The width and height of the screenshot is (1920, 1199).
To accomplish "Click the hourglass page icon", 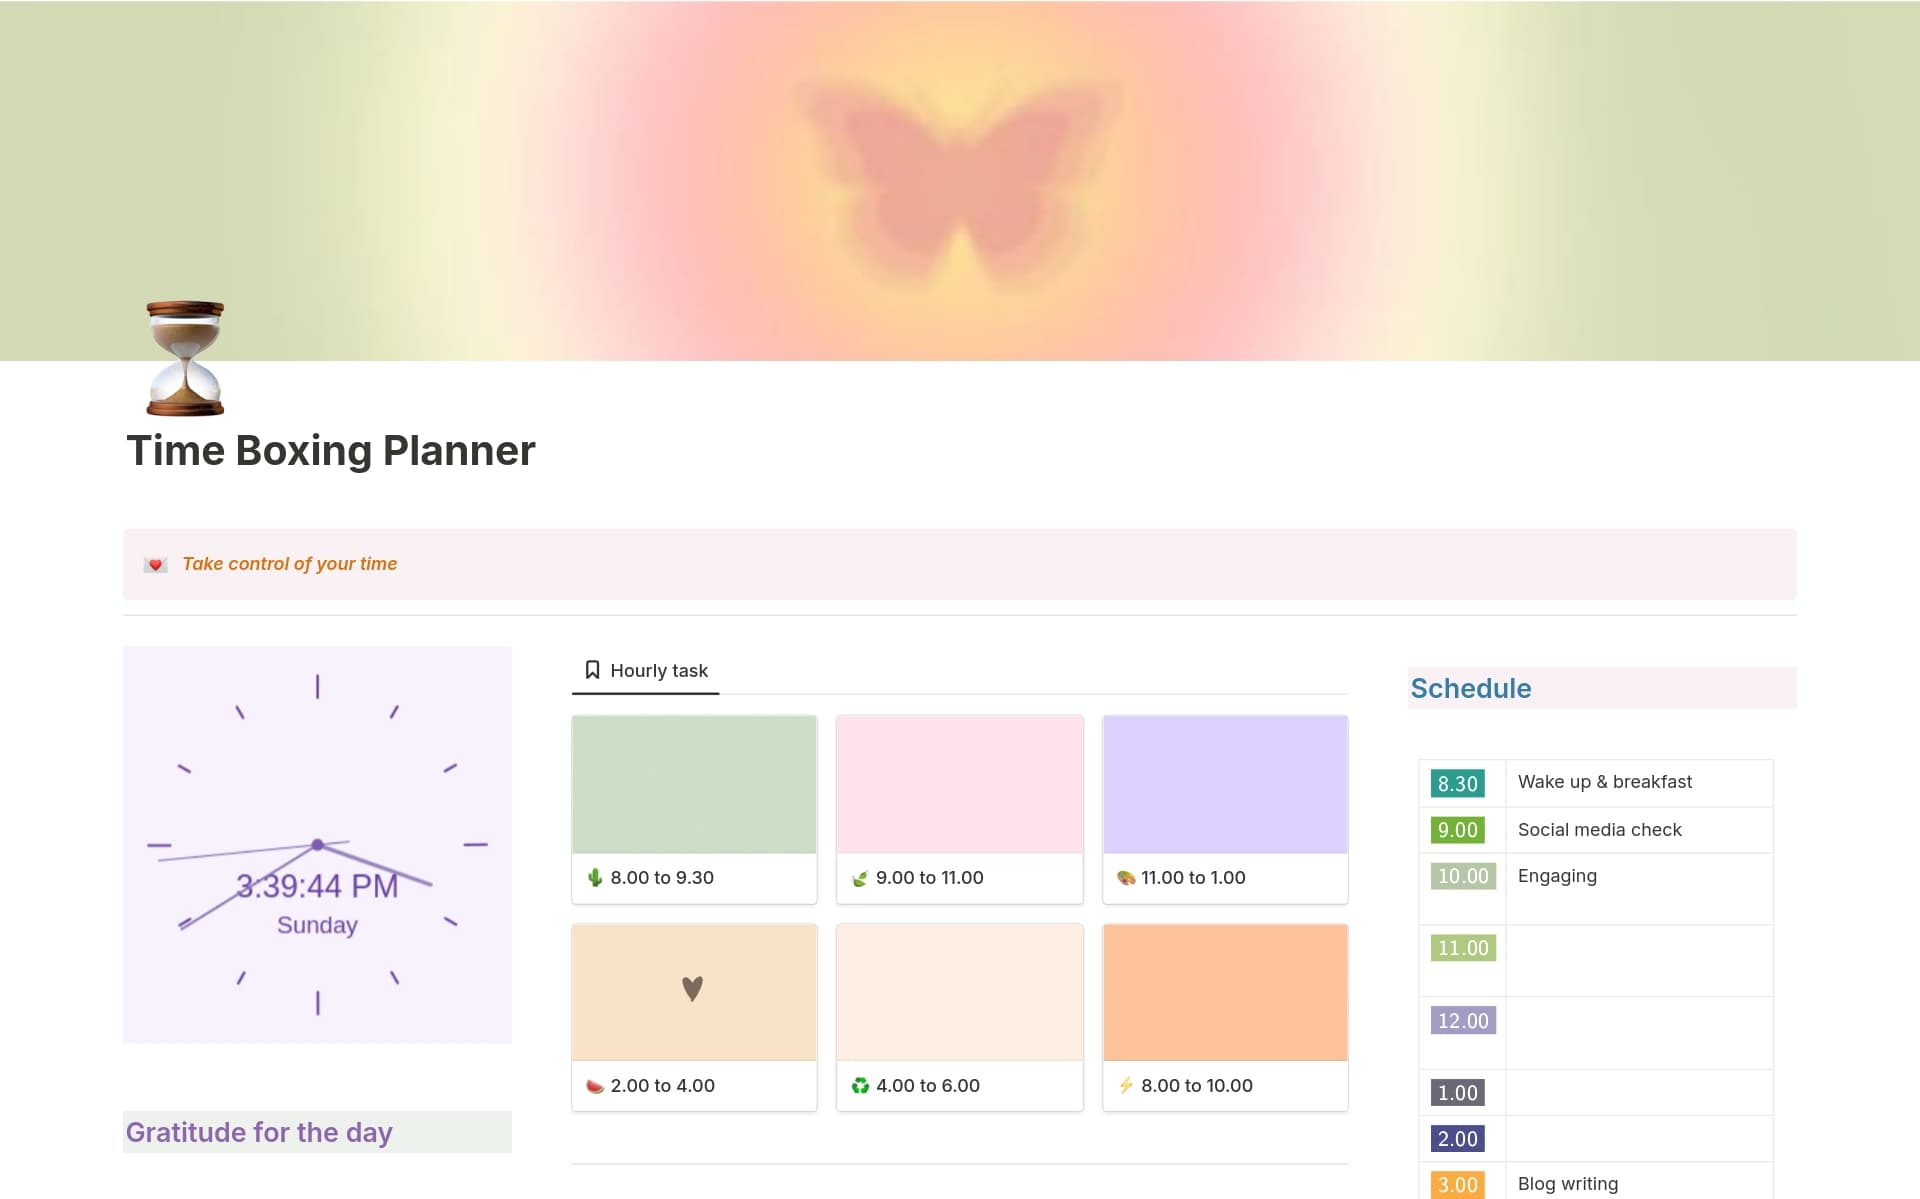I will click(184, 357).
